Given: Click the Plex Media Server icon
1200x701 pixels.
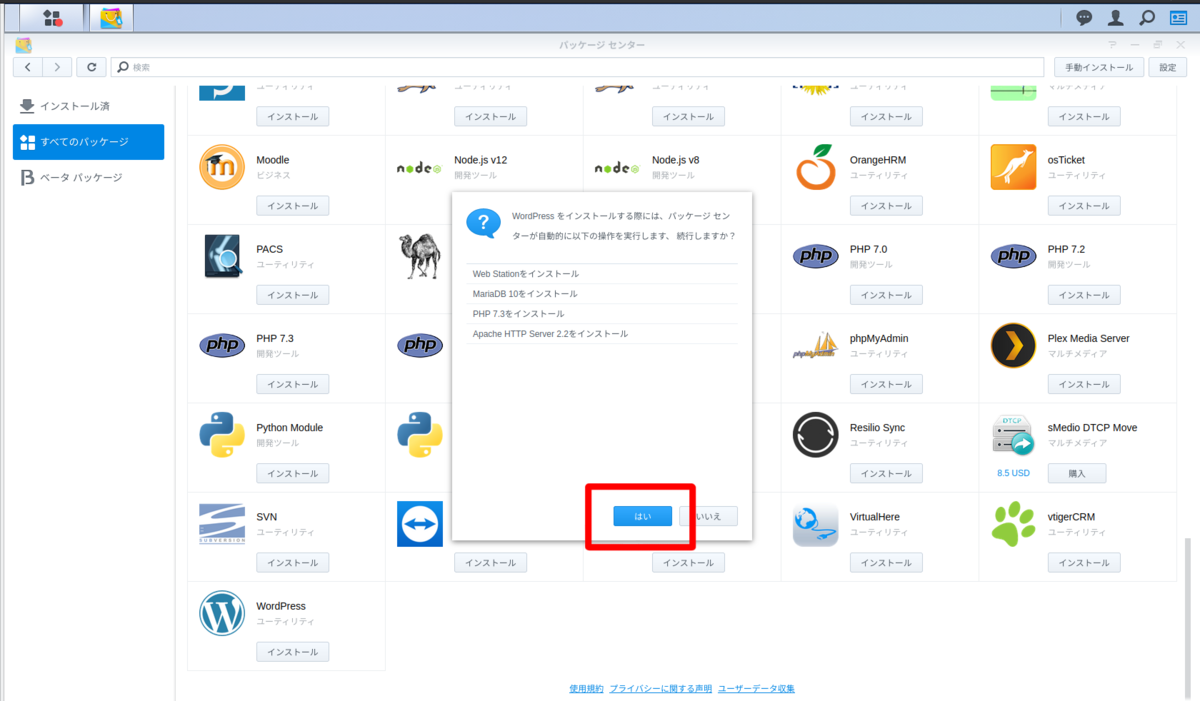Looking at the screenshot, I should click(1013, 346).
